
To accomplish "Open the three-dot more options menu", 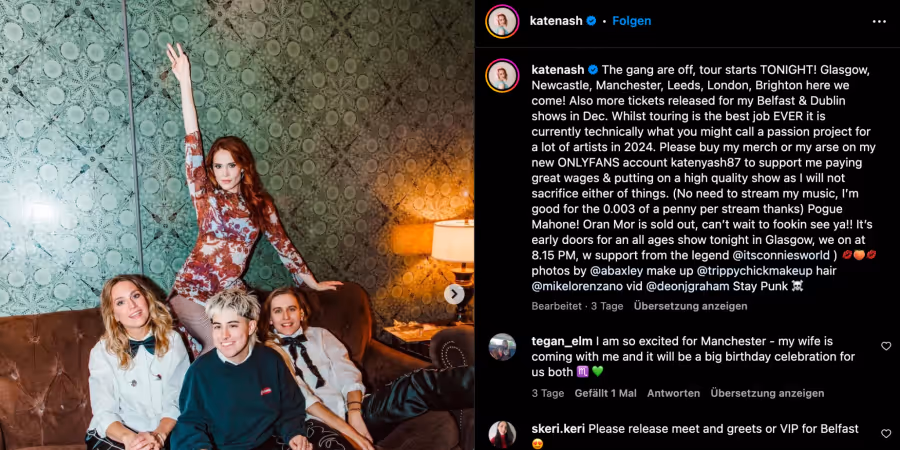I will [x=879, y=21].
